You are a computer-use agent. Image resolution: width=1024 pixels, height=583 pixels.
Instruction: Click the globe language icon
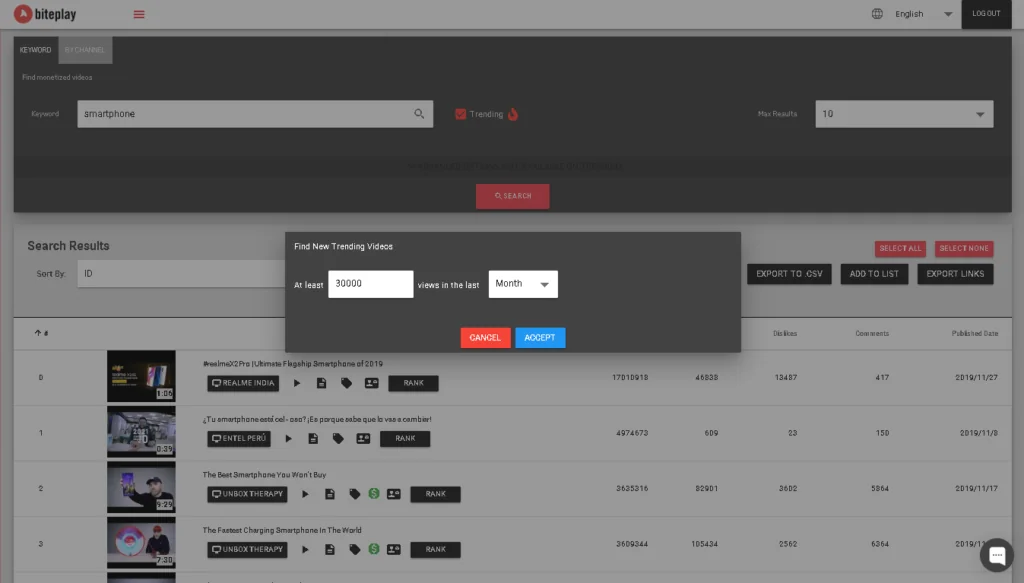[877, 14]
